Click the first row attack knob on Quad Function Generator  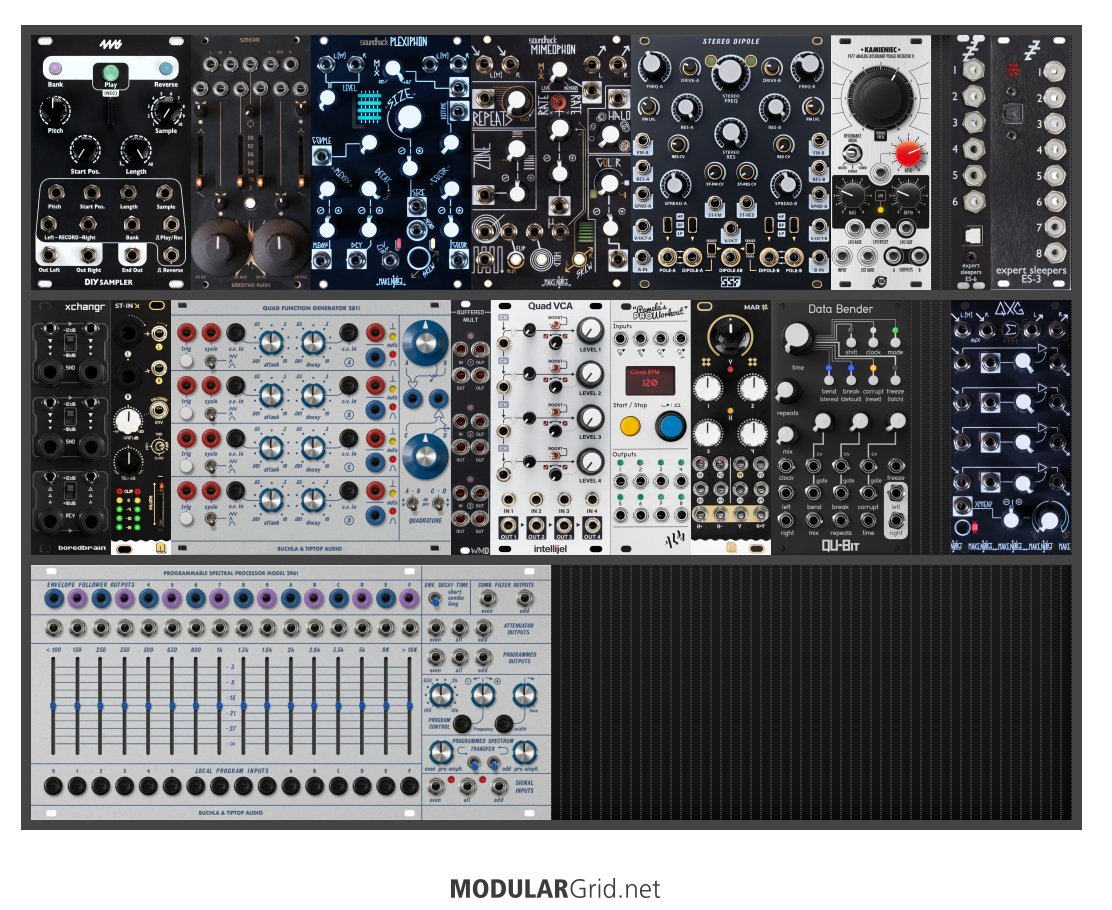pyautogui.click(x=270, y=343)
